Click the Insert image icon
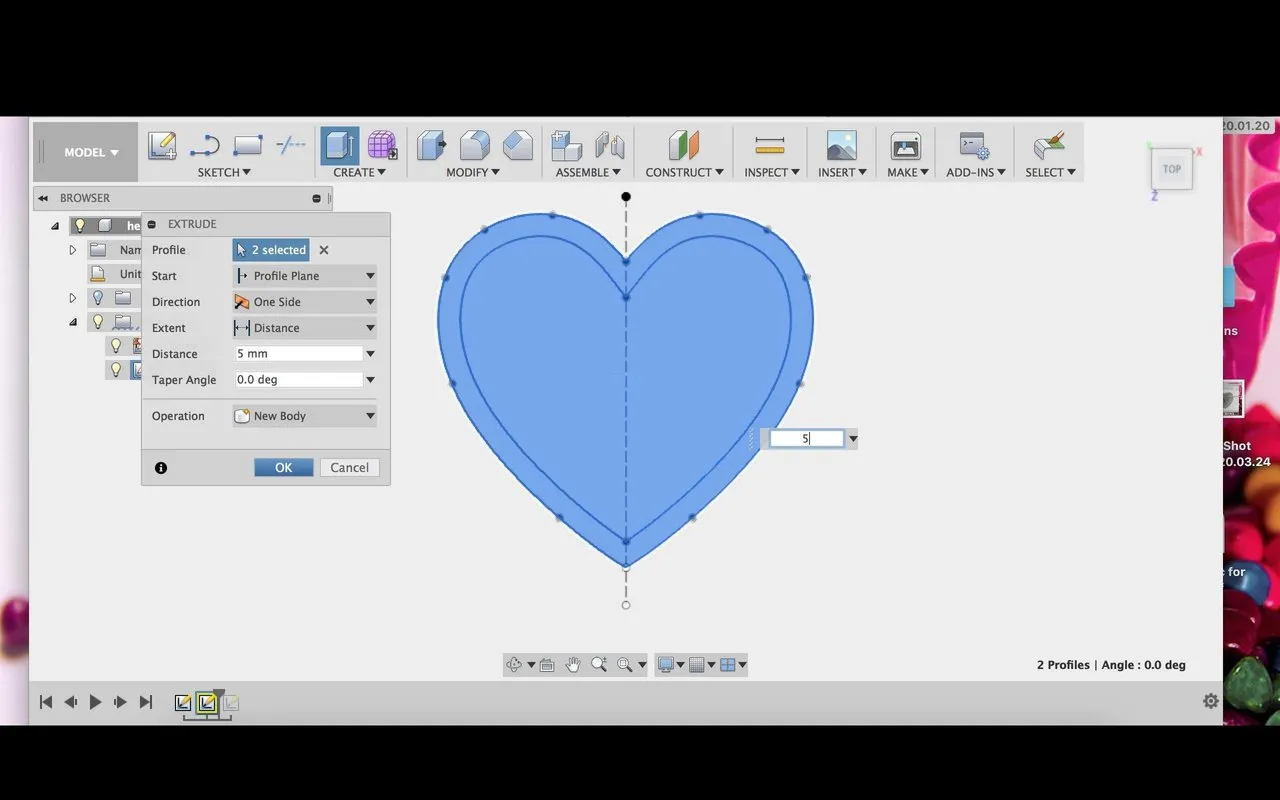The image size is (1280, 800). click(x=842, y=146)
